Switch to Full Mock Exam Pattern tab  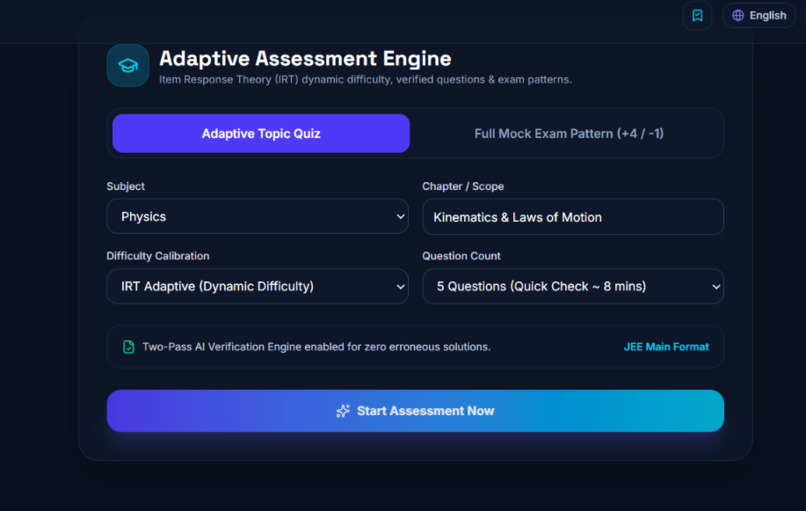(569, 134)
